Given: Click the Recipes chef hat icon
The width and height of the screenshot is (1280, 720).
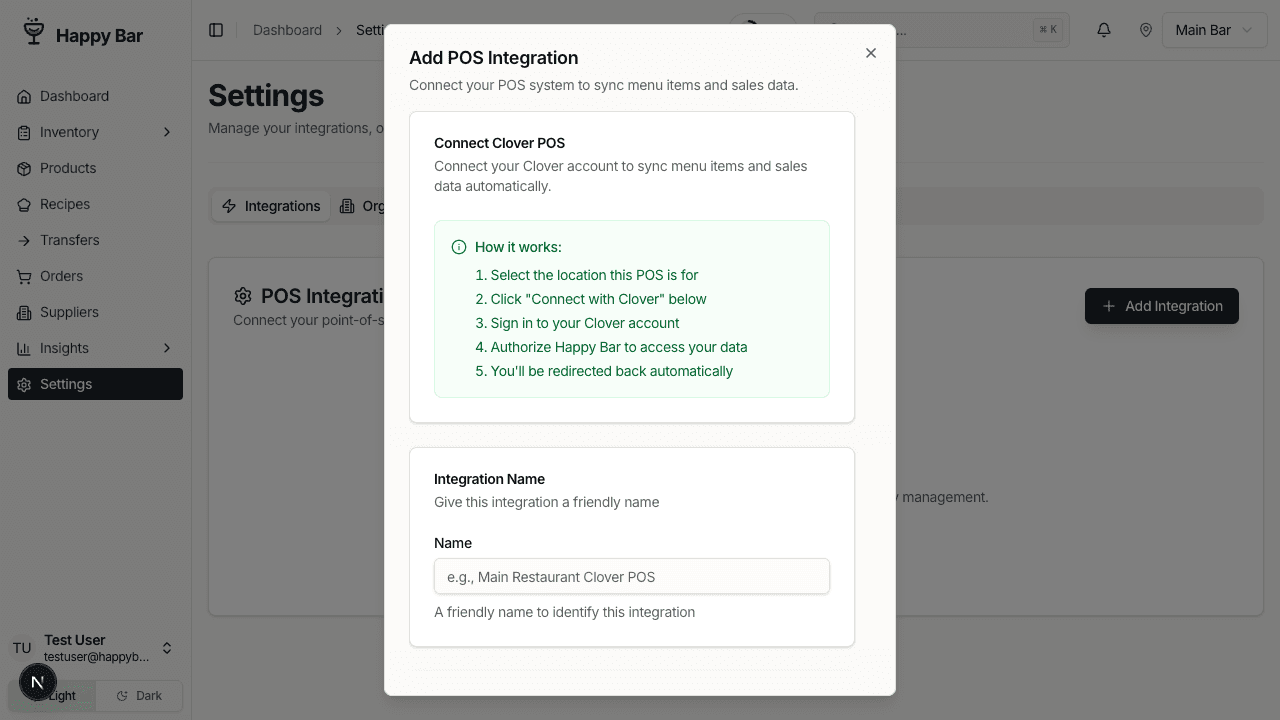Looking at the screenshot, I should pyautogui.click(x=24, y=205).
